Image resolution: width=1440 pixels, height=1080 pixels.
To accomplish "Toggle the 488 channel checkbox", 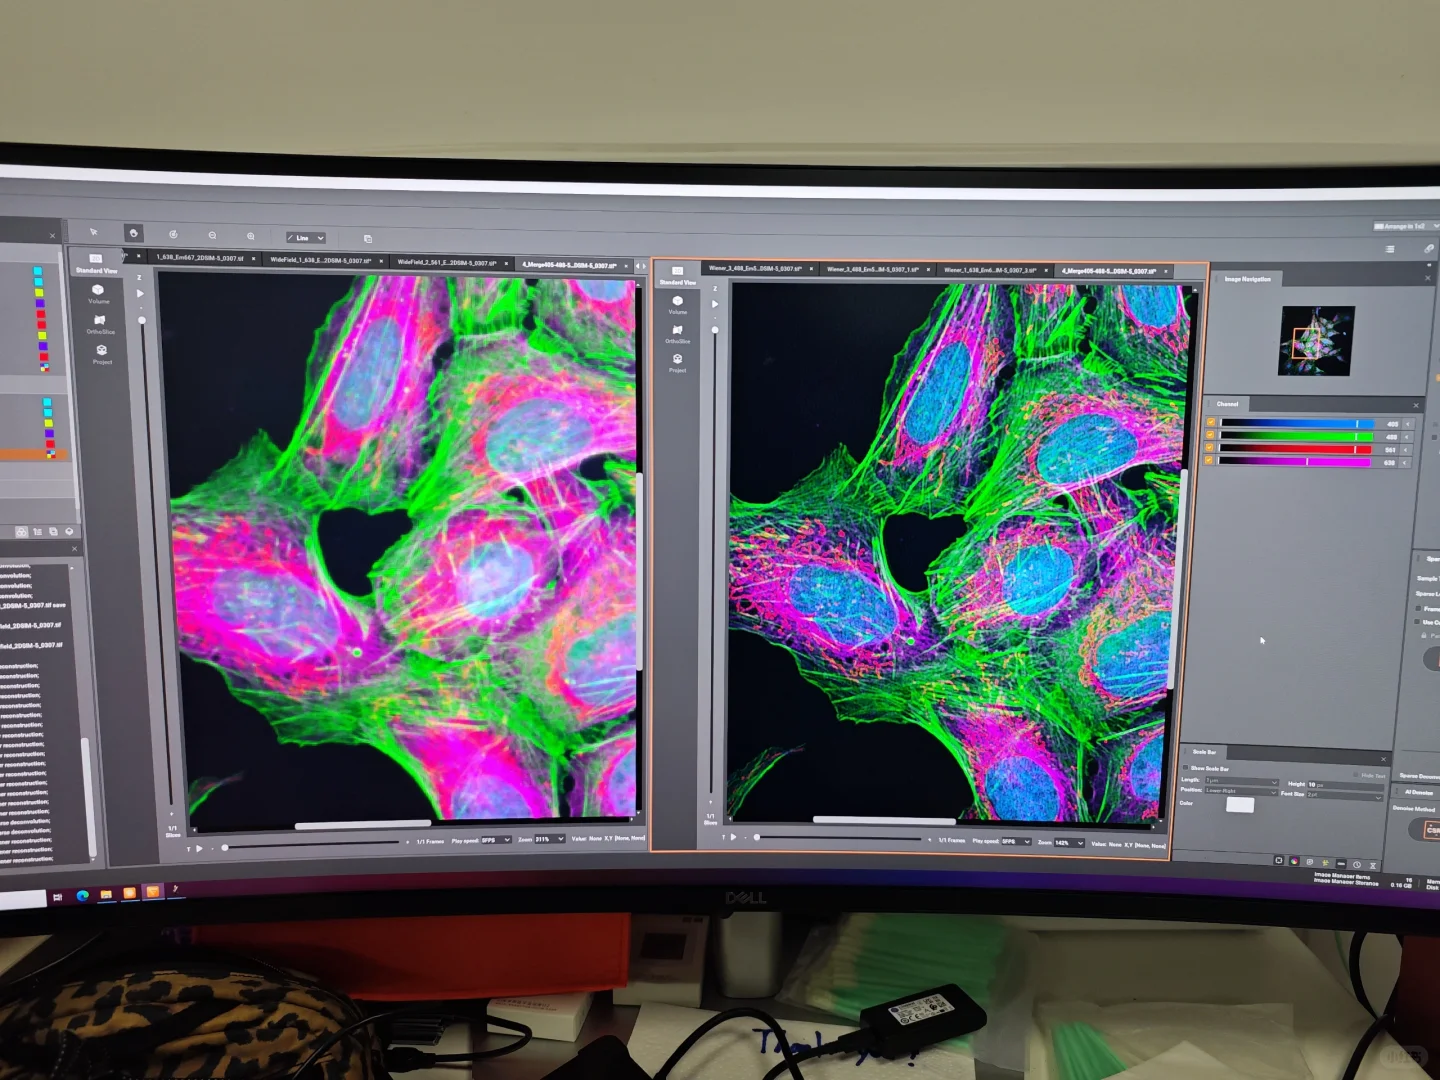I will pyautogui.click(x=1211, y=435).
